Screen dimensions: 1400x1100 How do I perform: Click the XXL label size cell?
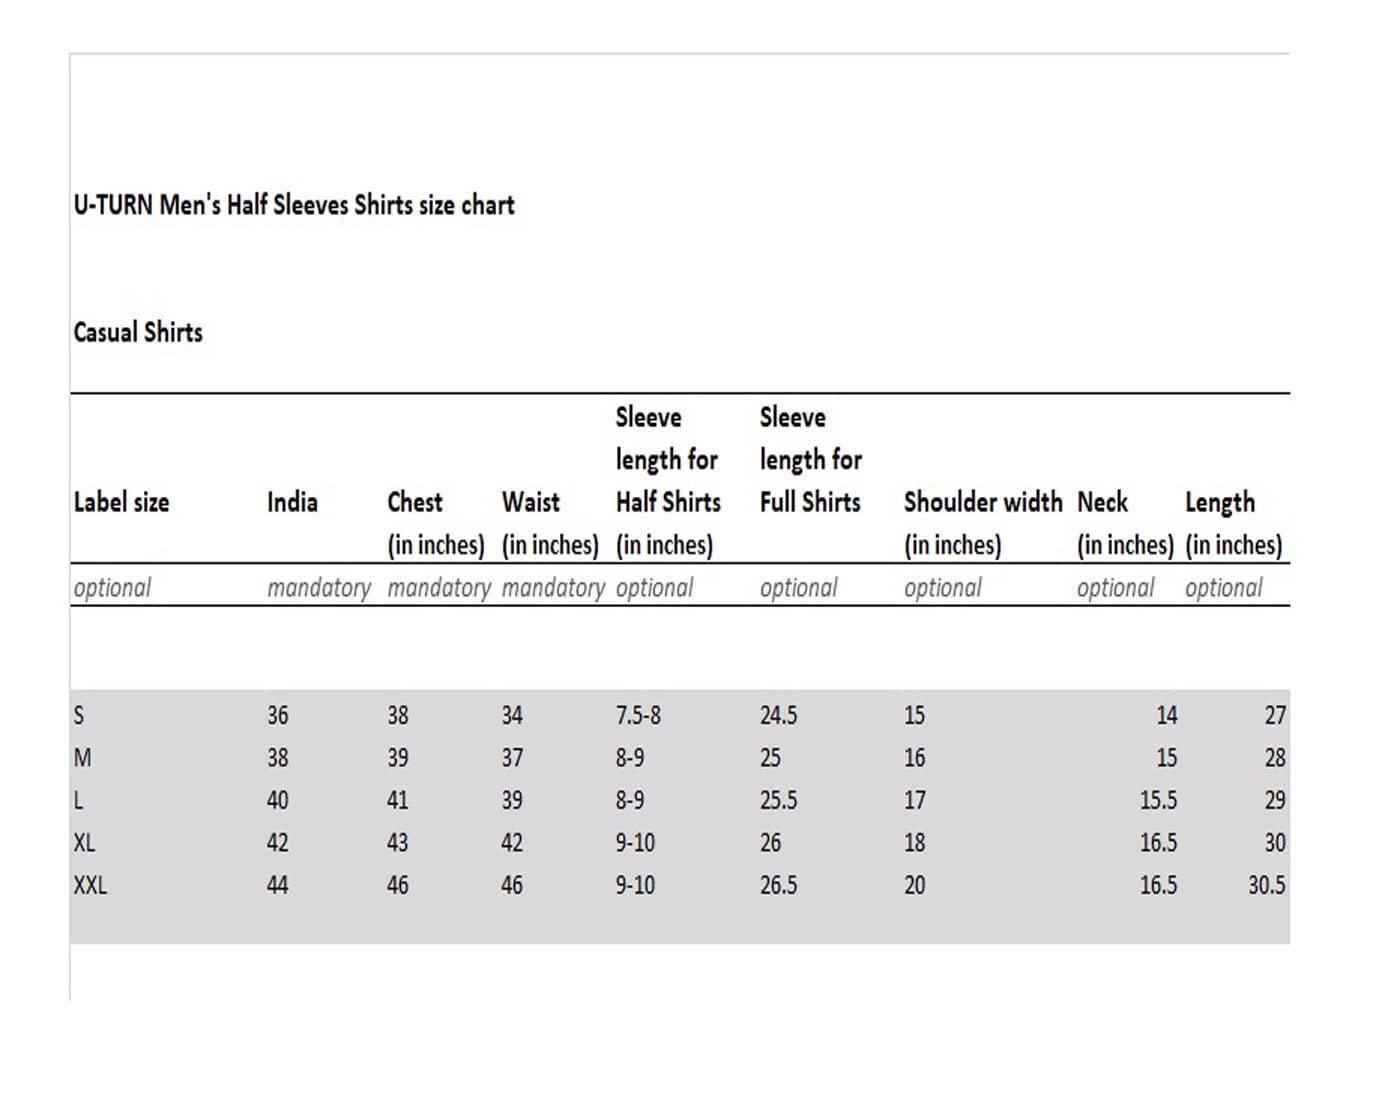[x=90, y=885]
